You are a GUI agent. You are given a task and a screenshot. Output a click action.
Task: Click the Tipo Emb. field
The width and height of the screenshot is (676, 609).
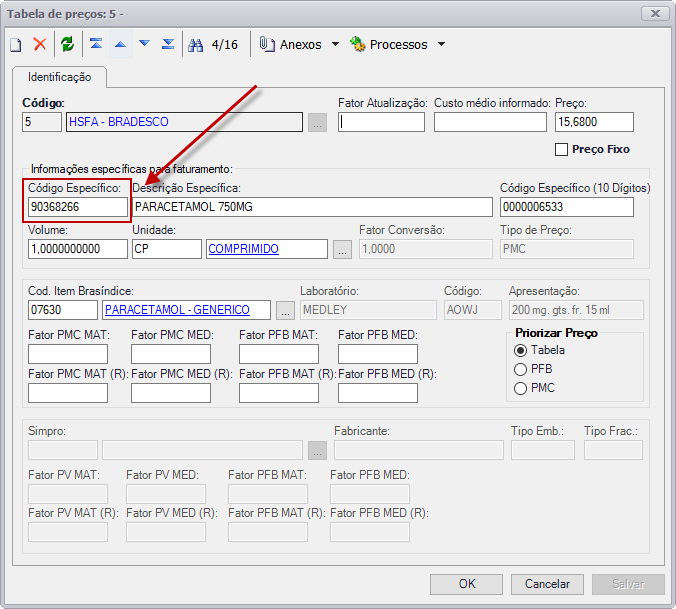coord(543,450)
